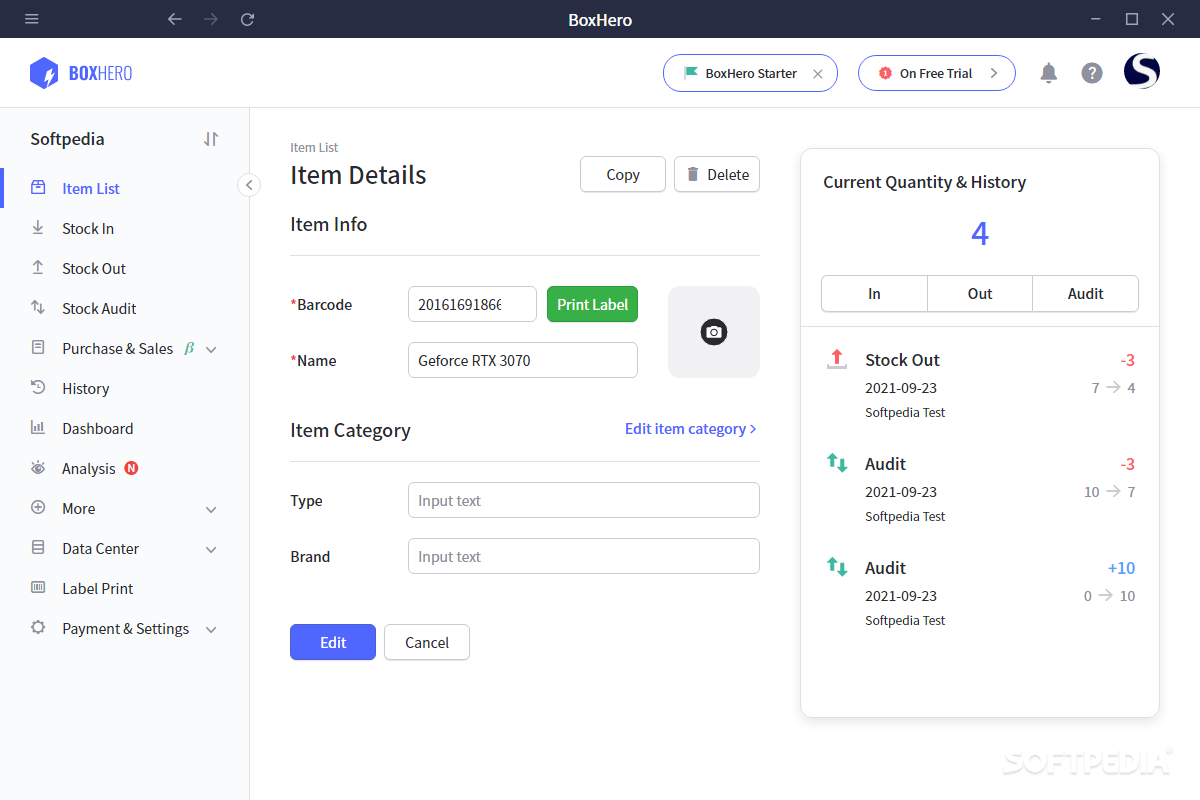Click the current quantity value 4

(x=980, y=234)
